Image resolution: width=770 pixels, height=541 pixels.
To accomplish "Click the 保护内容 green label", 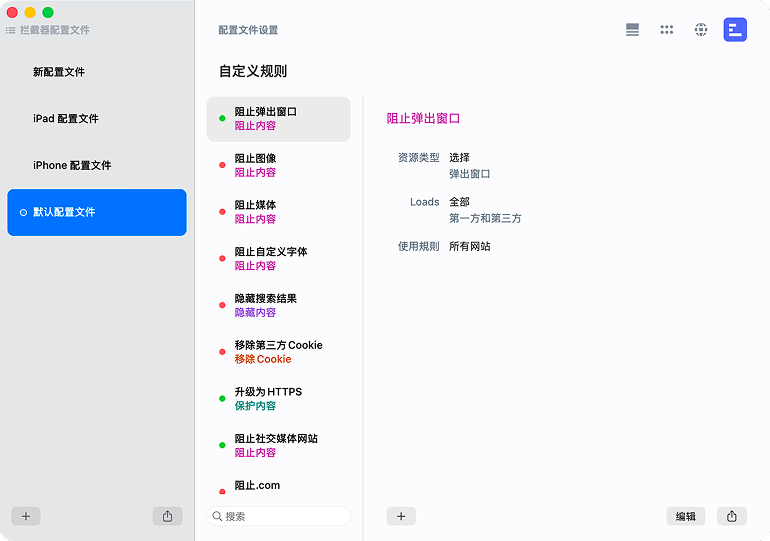I will pos(255,406).
